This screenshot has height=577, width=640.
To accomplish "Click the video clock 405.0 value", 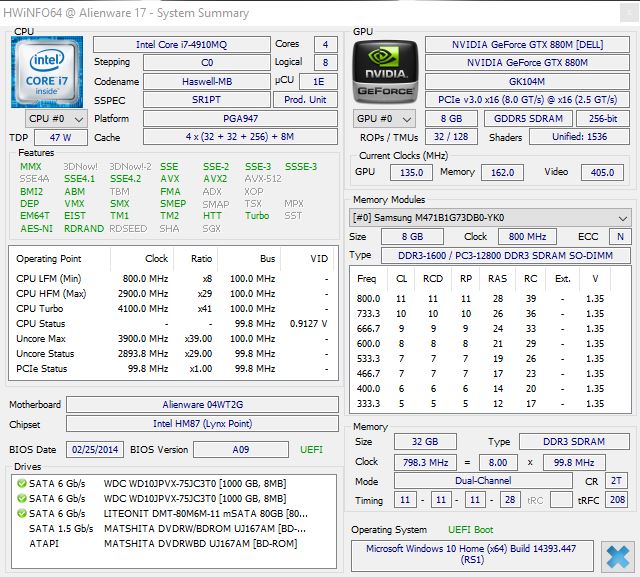I will point(602,172).
